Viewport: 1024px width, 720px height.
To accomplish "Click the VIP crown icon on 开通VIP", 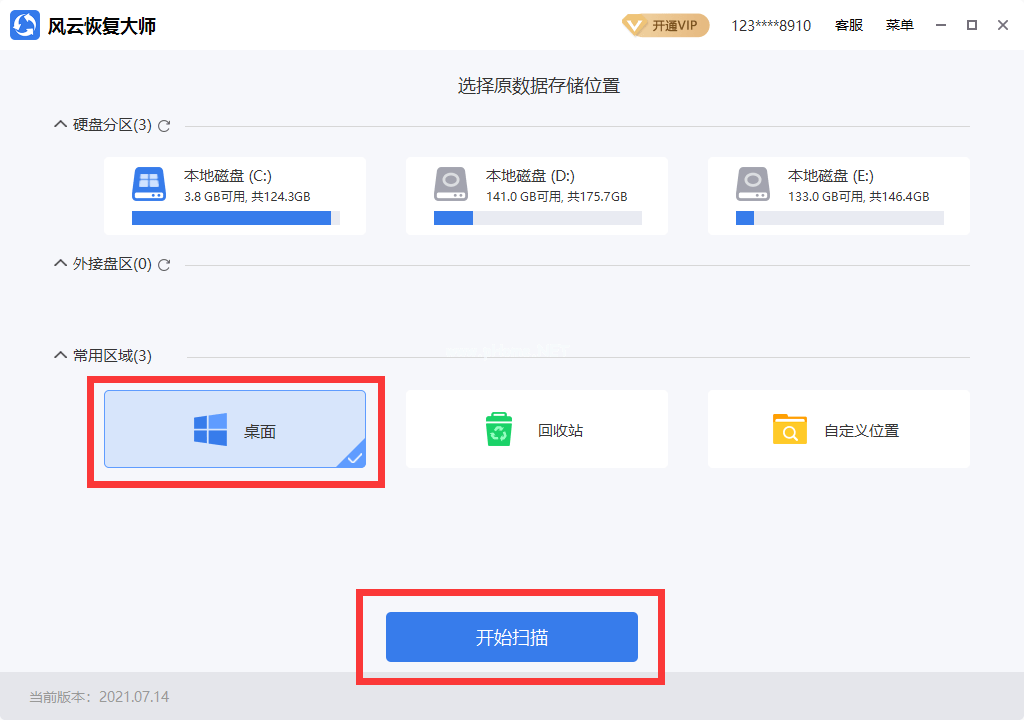I will click(x=637, y=25).
